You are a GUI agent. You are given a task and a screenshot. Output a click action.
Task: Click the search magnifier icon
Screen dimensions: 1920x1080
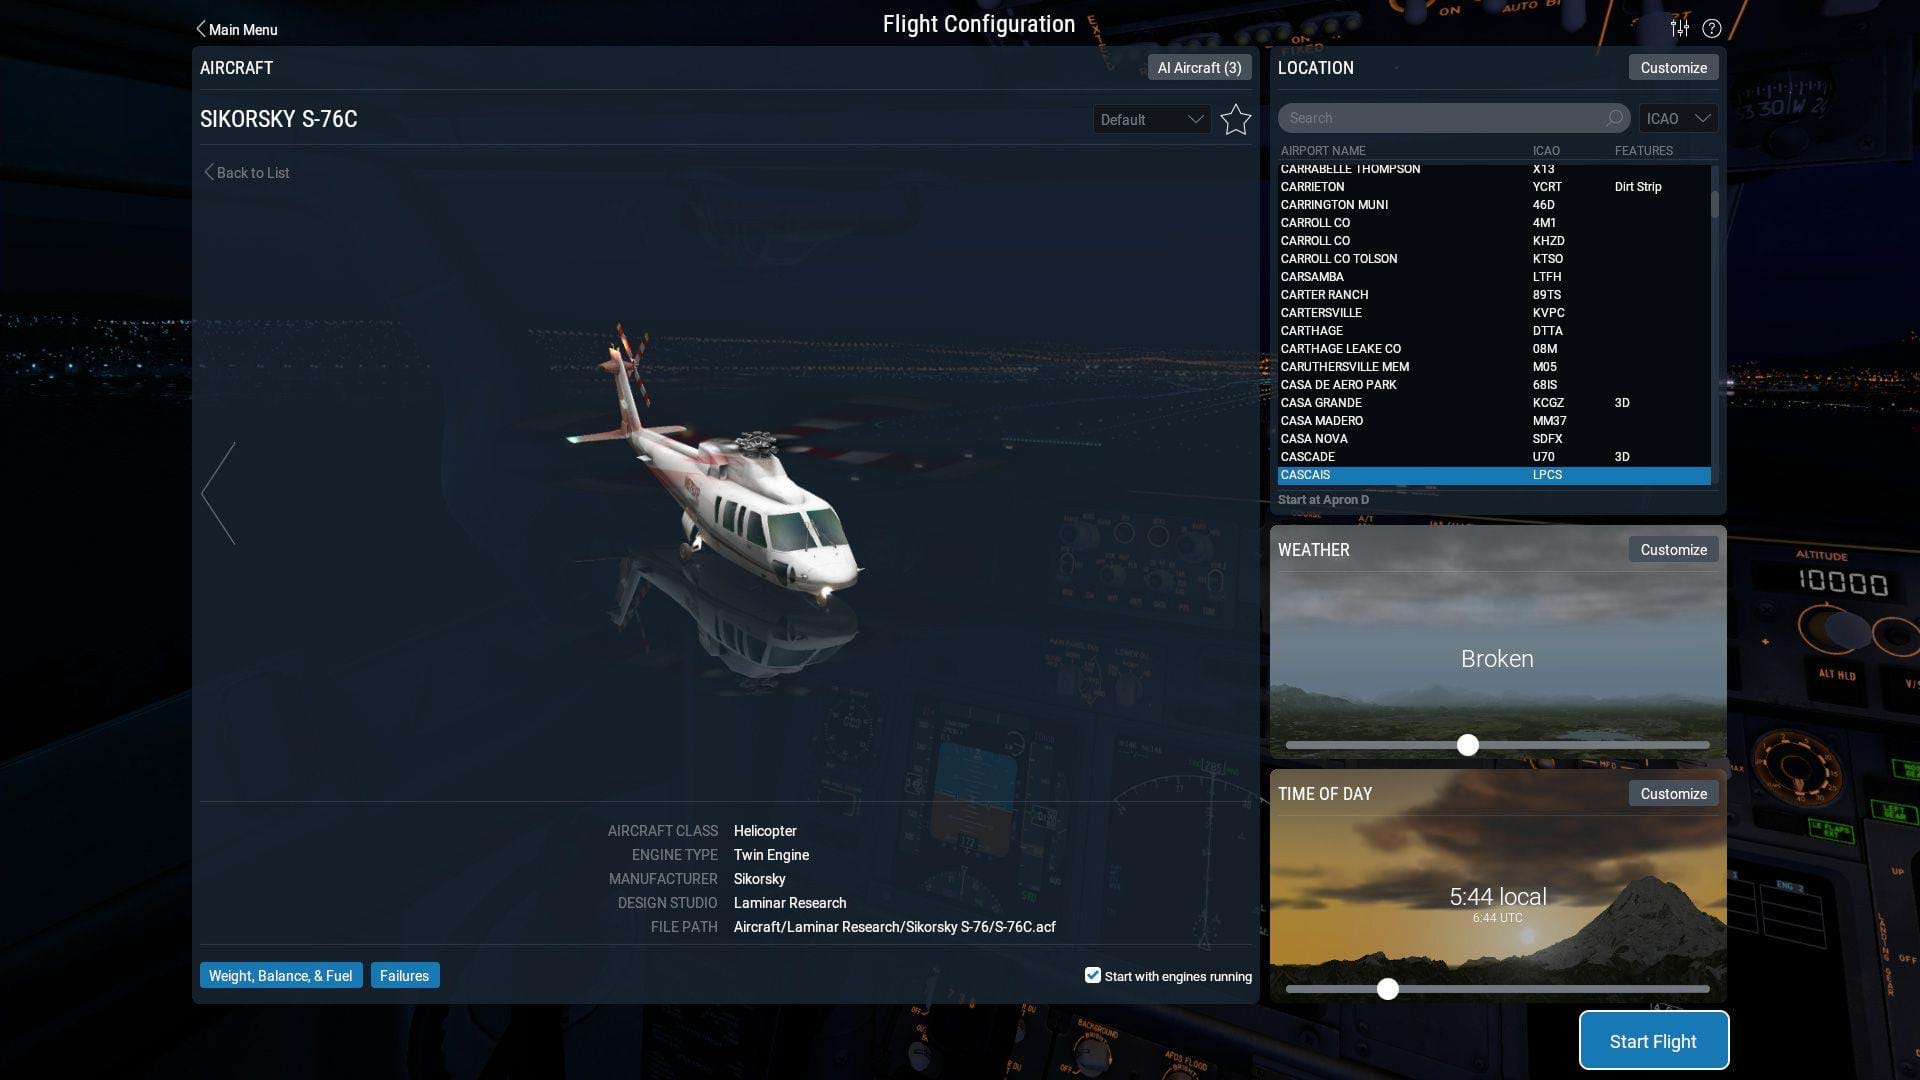click(1614, 118)
